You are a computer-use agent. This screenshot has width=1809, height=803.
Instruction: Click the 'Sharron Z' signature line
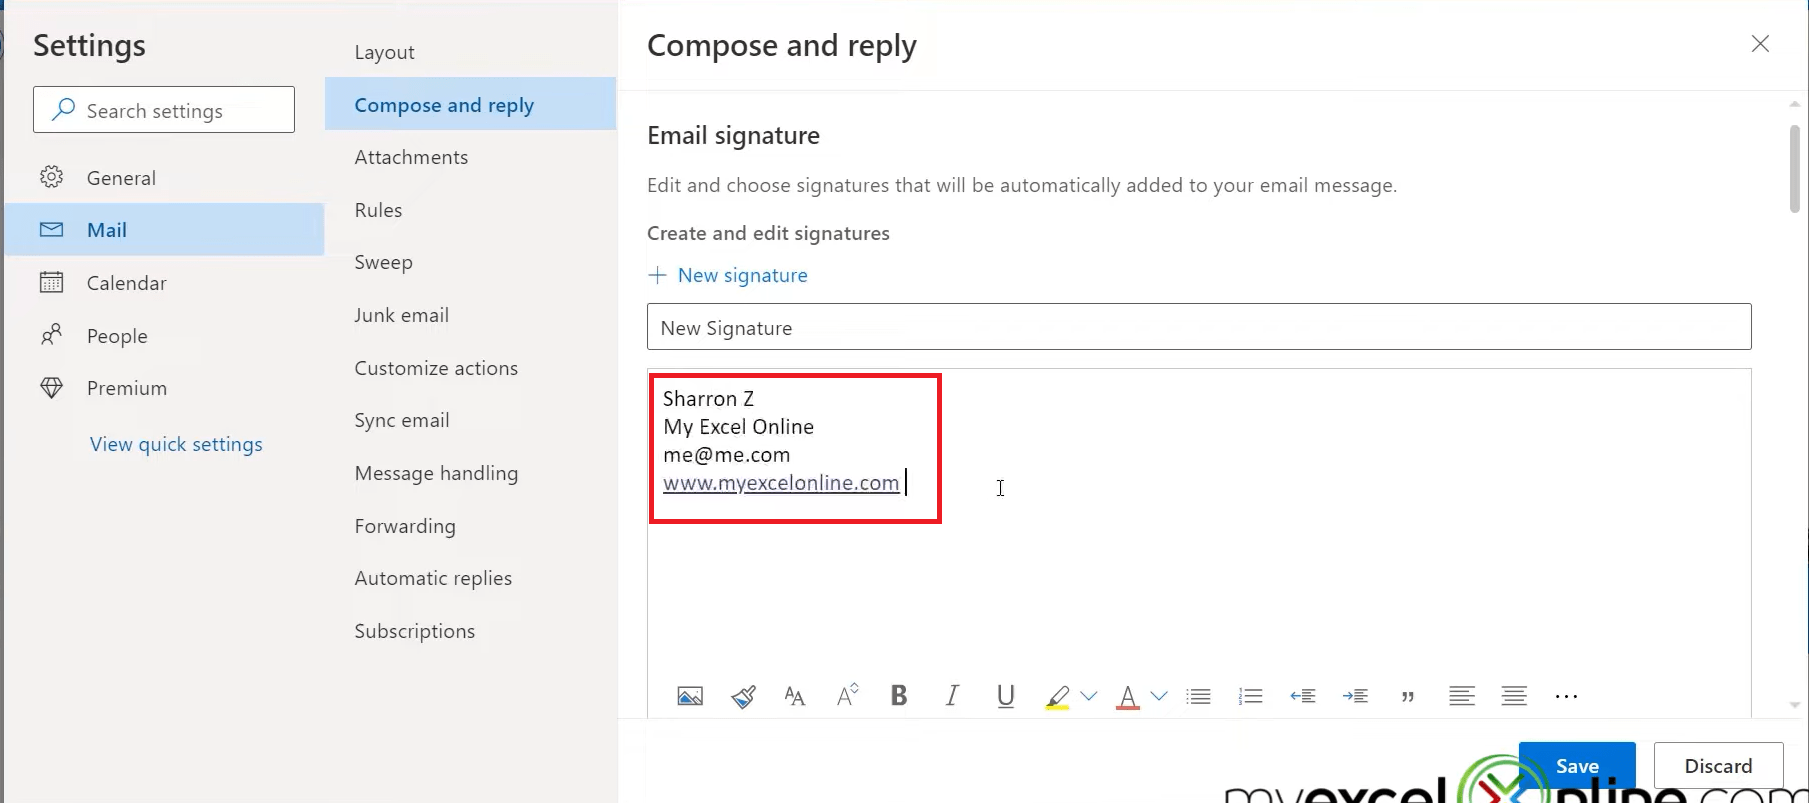coord(708,399)
